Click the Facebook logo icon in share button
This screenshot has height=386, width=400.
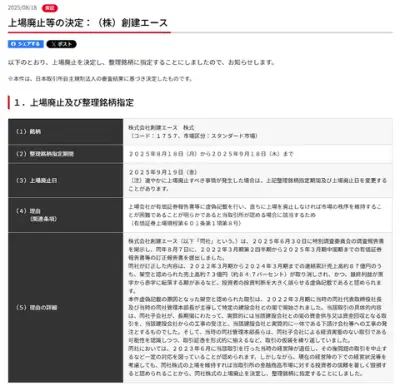[x=14, y=44]
